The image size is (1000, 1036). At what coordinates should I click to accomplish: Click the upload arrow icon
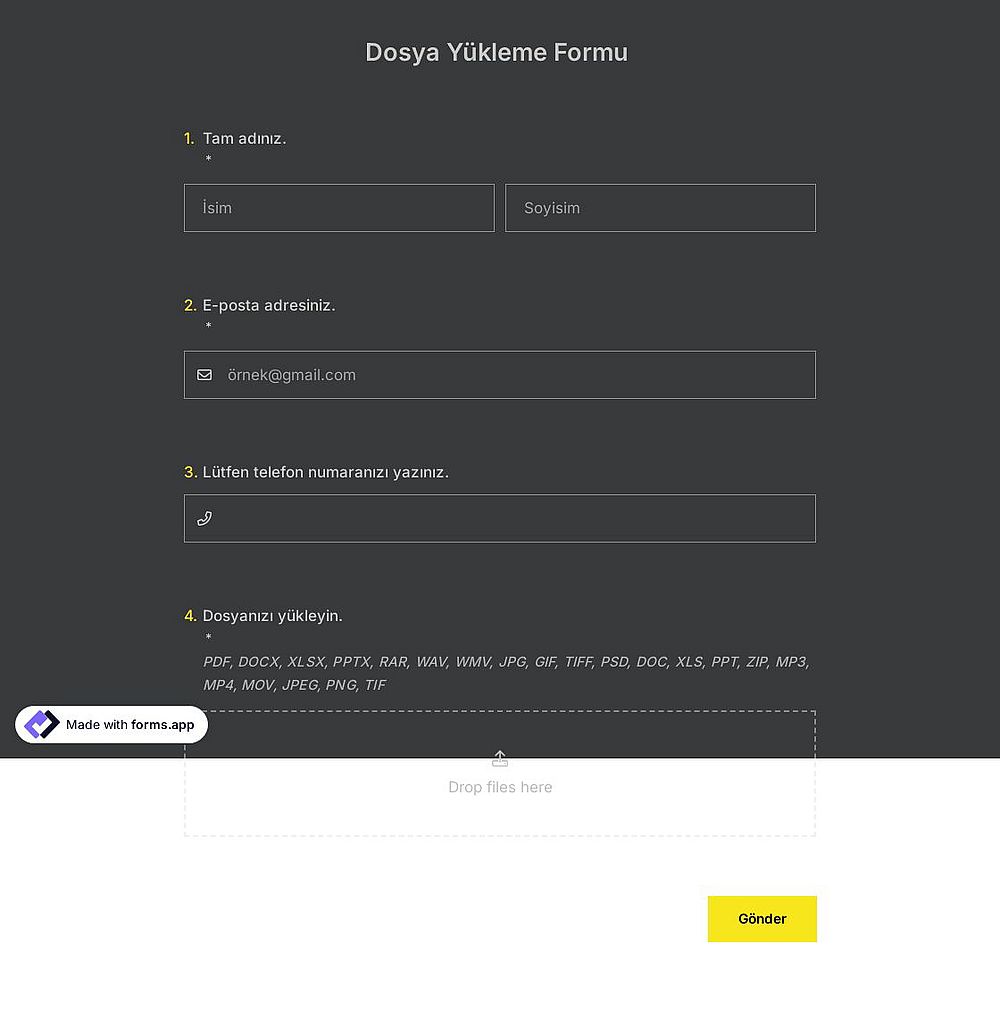(500, 758)
